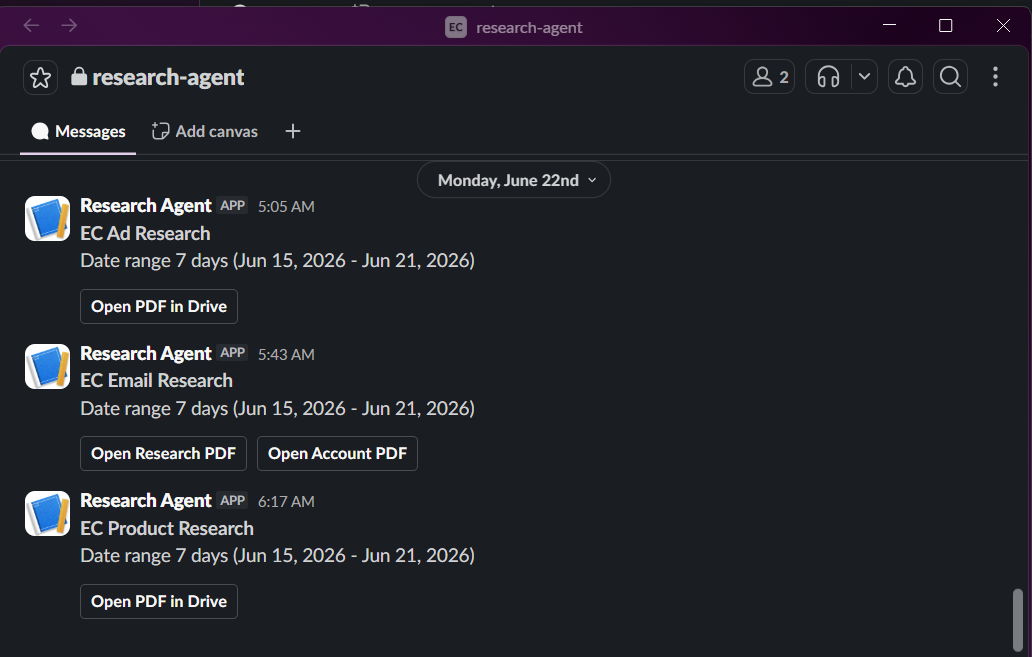Click "EC Product Research" message text
The width and height of the screenshot is (1032, 657).
pyautogui.click(x=167, y=529)
